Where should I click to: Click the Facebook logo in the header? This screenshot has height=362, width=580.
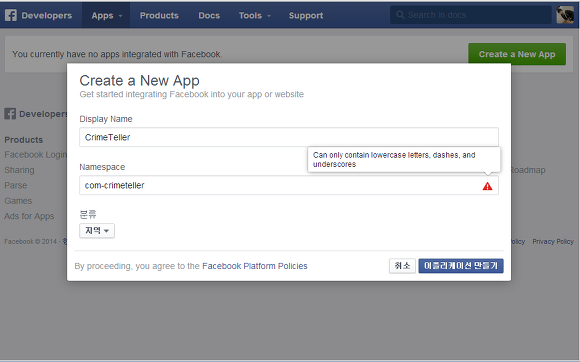pos(11,15)
